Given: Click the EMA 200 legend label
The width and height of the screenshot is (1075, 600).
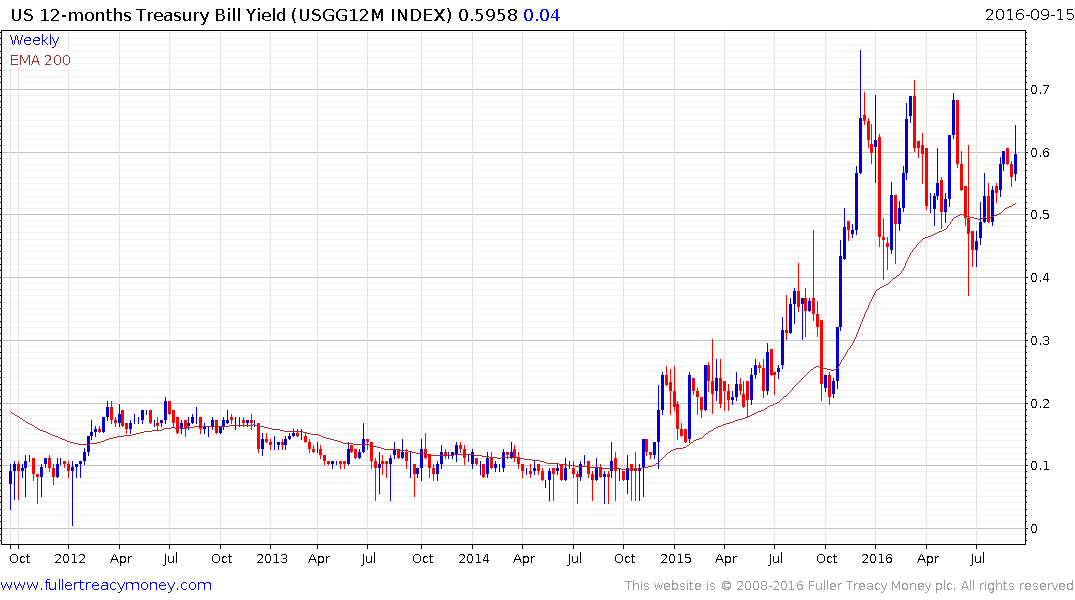Looking at the screenshot, I should tap(40, 60).
